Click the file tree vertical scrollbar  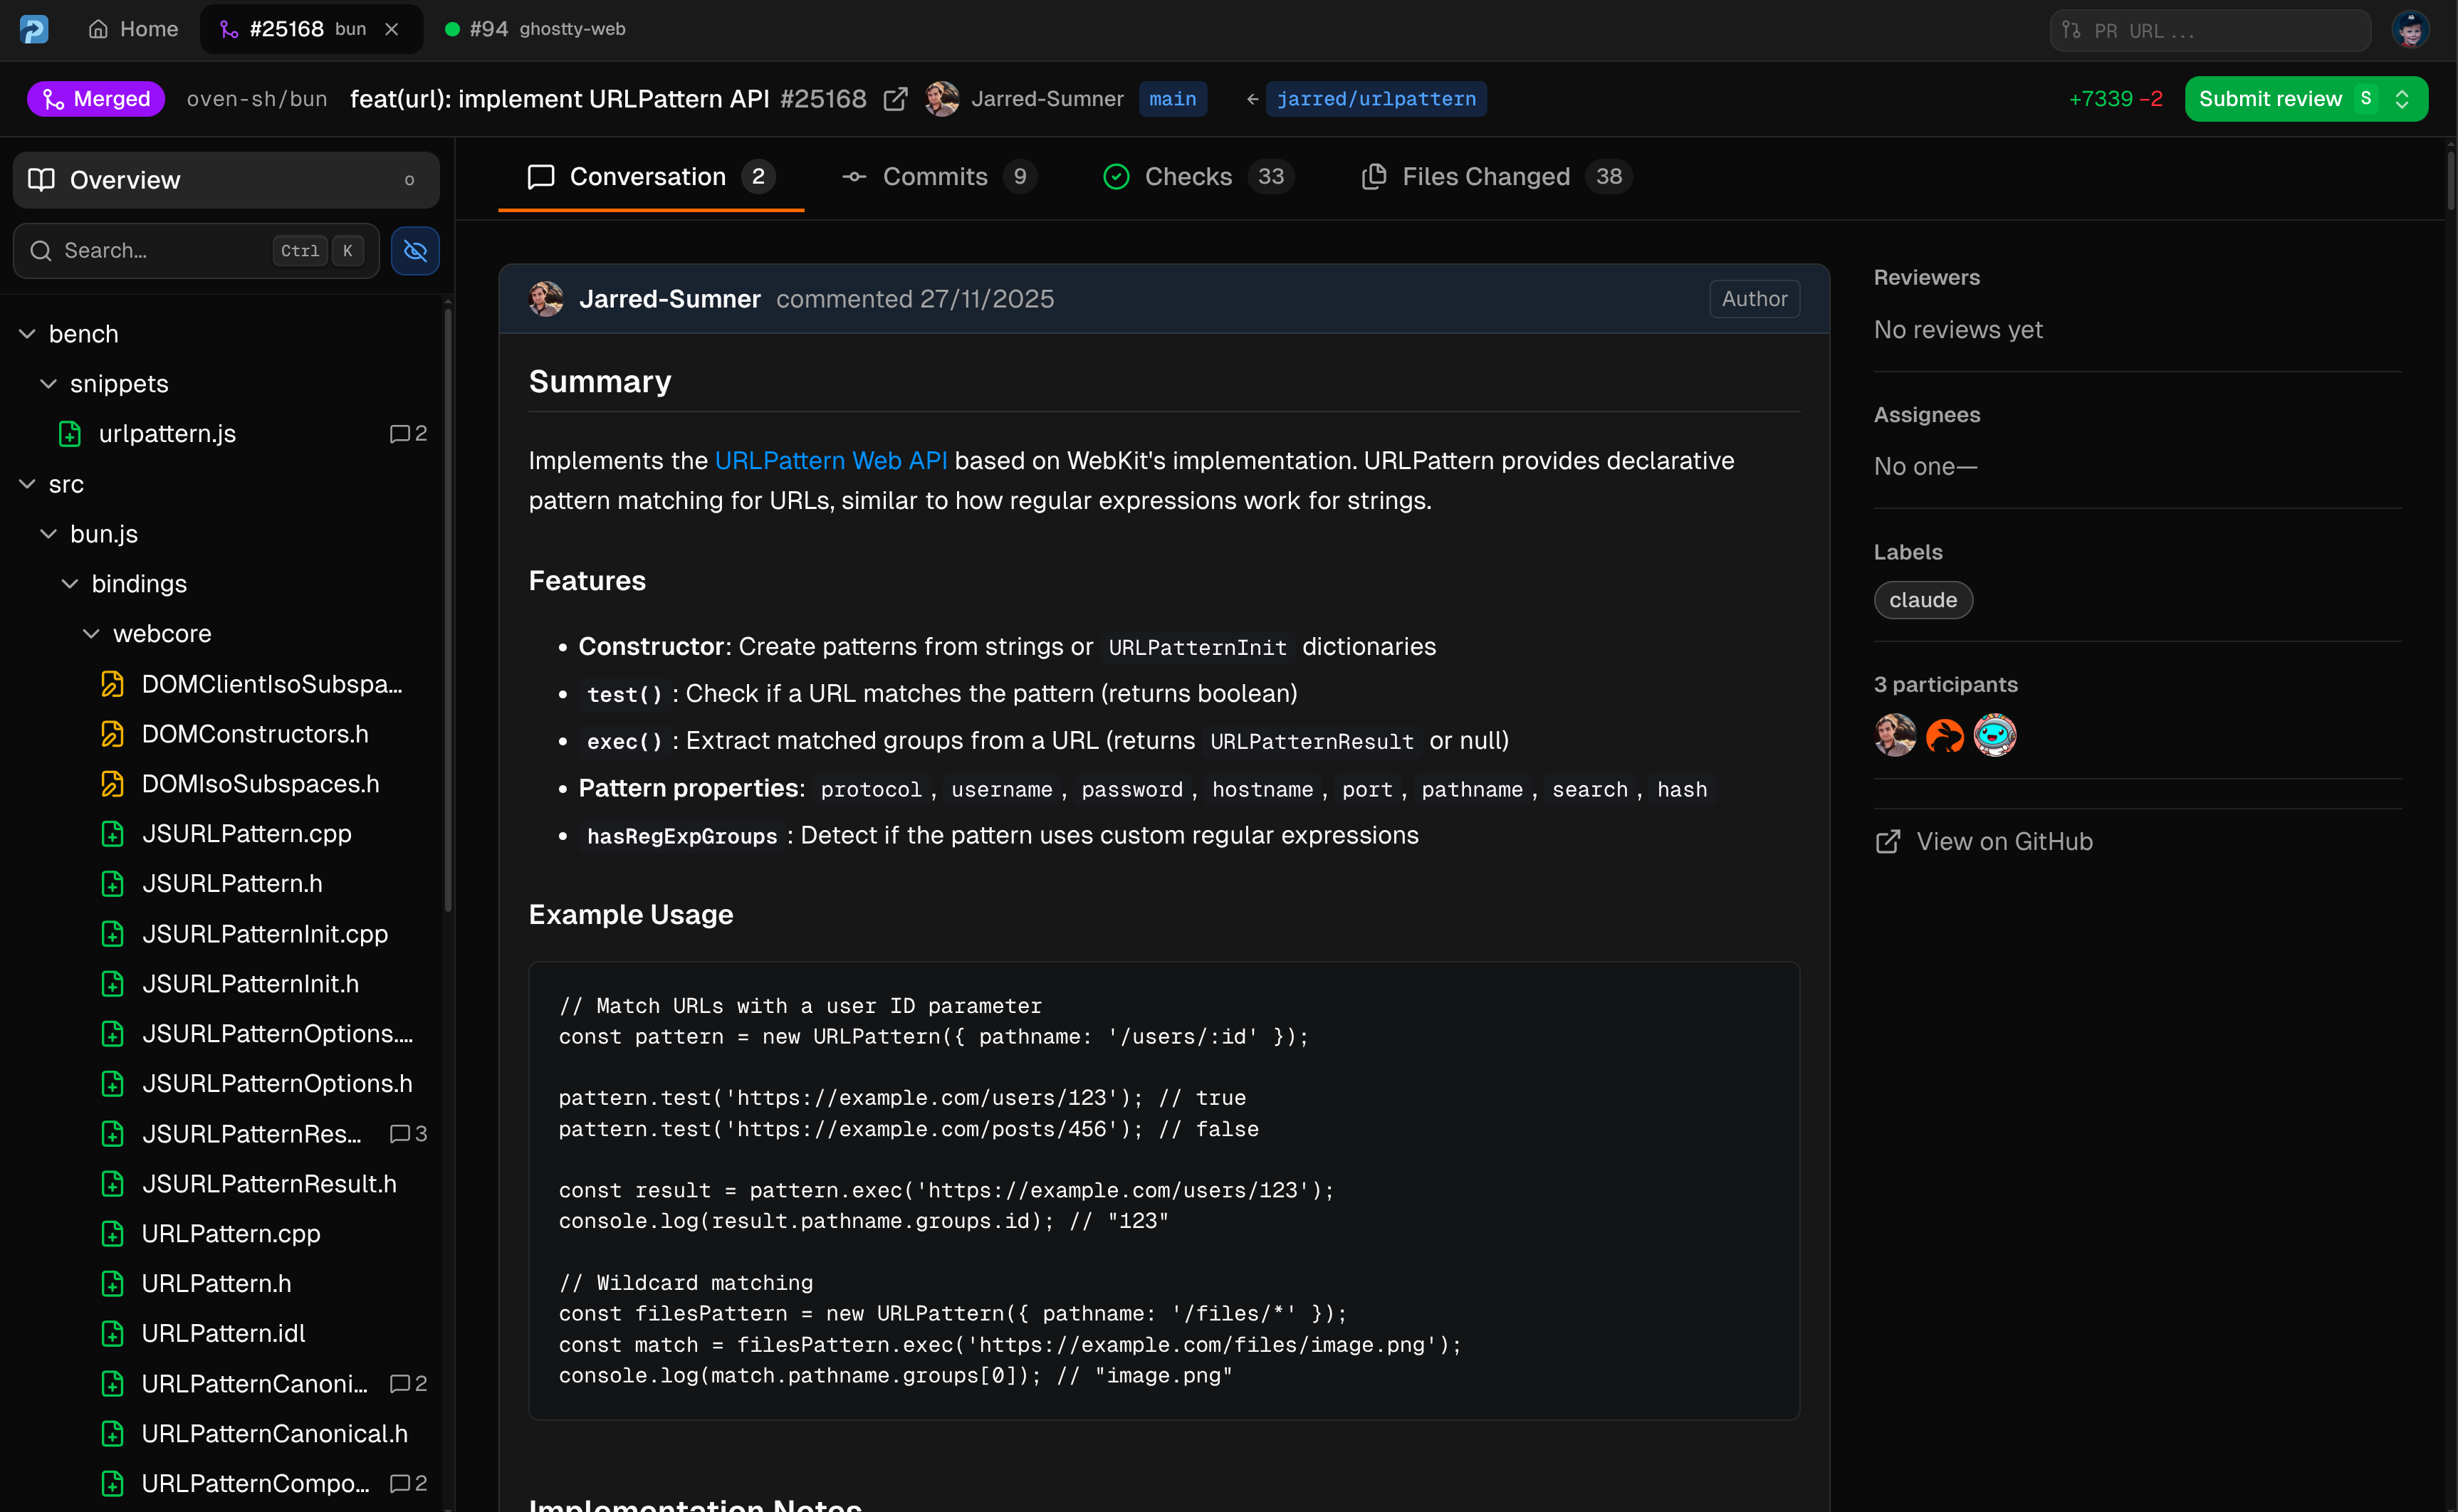[448, 610]
